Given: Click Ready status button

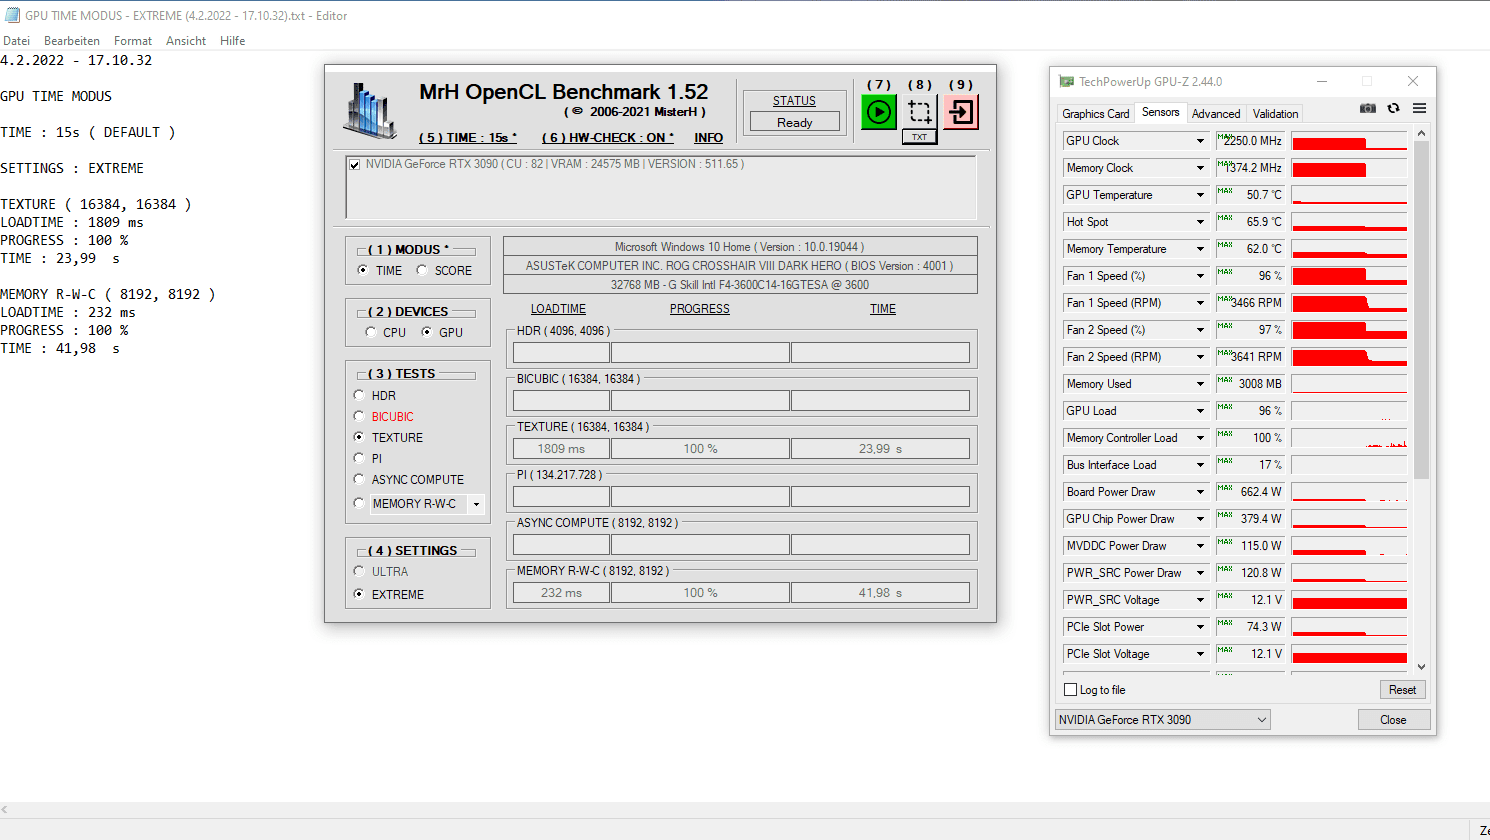Looking at the screenshot, I should (795, 122).
